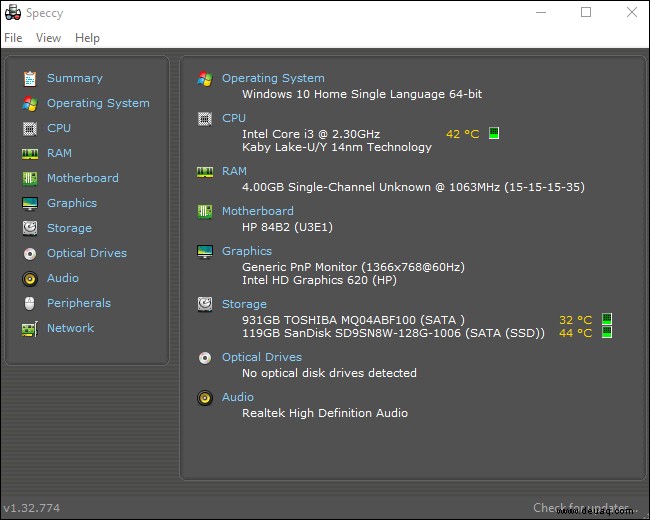Click the Audio heading link in summary
The image size is (650, 520).
click(x=238, y=397)
